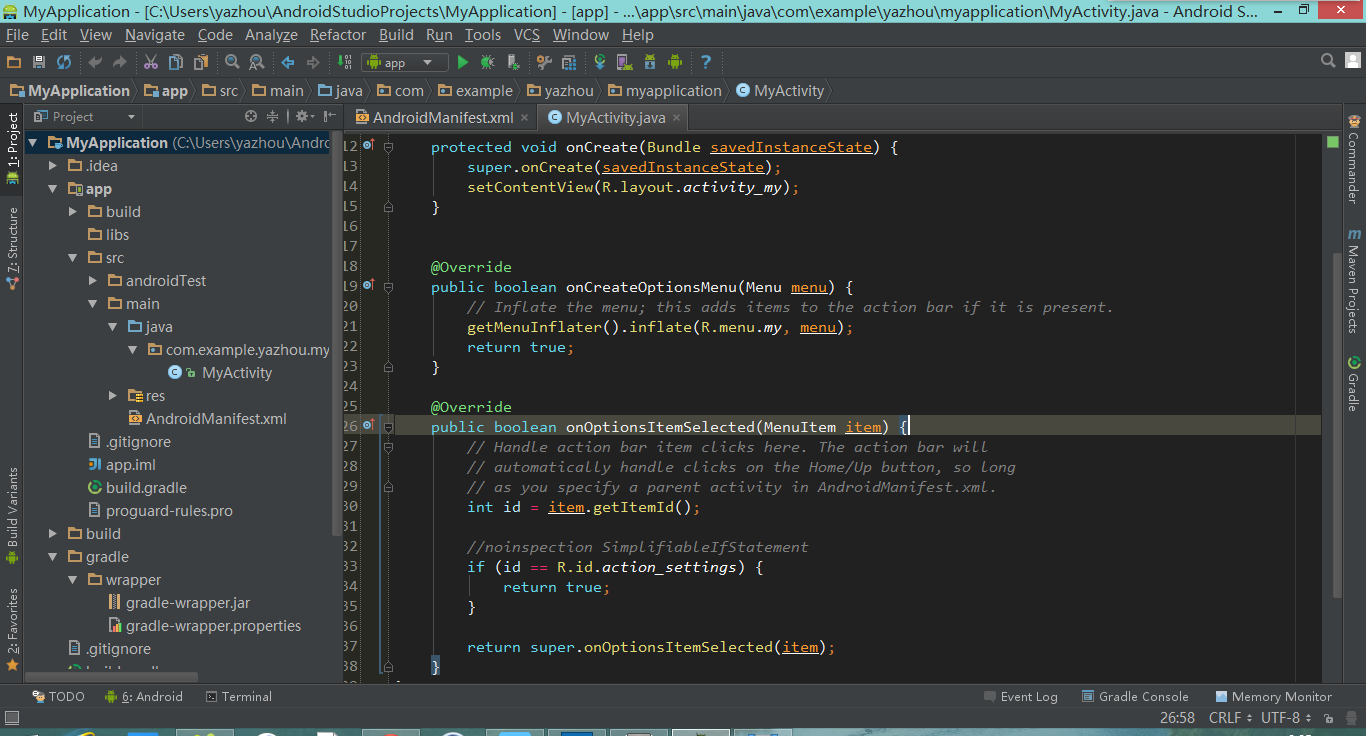
Task: Open Project panel settings gear
Action: [301, 117]
